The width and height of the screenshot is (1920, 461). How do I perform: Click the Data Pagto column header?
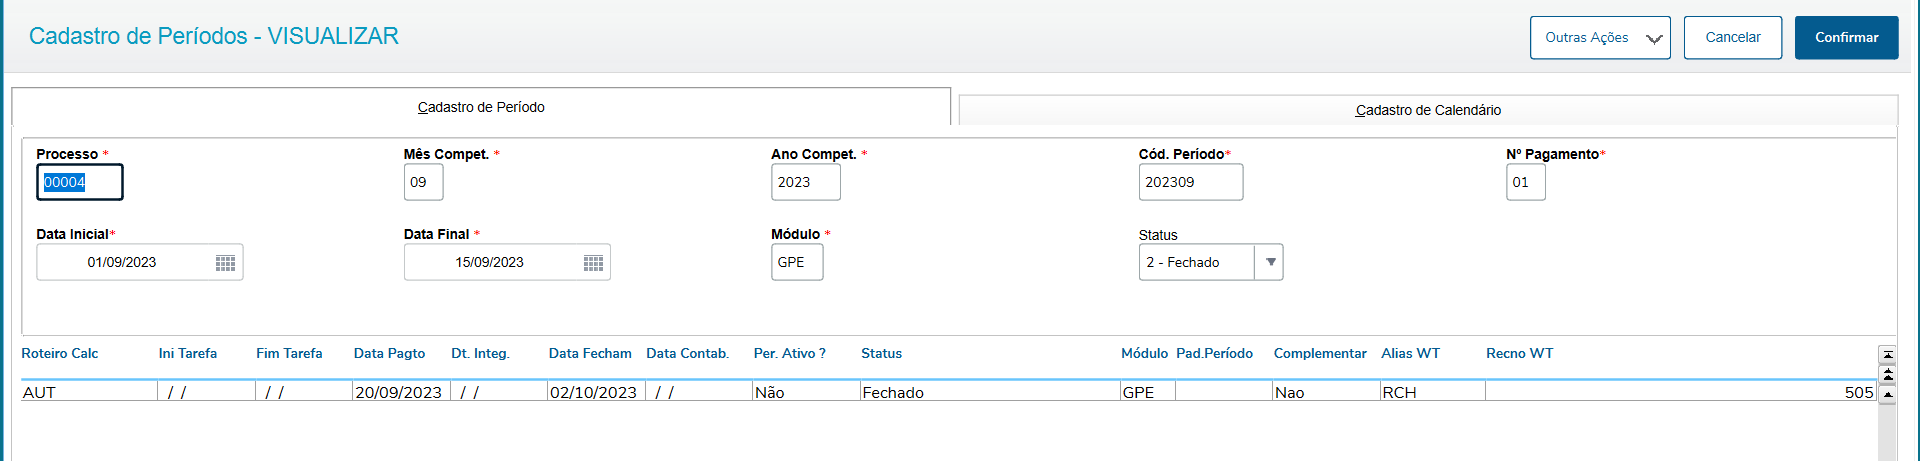[x=389, y=353]
